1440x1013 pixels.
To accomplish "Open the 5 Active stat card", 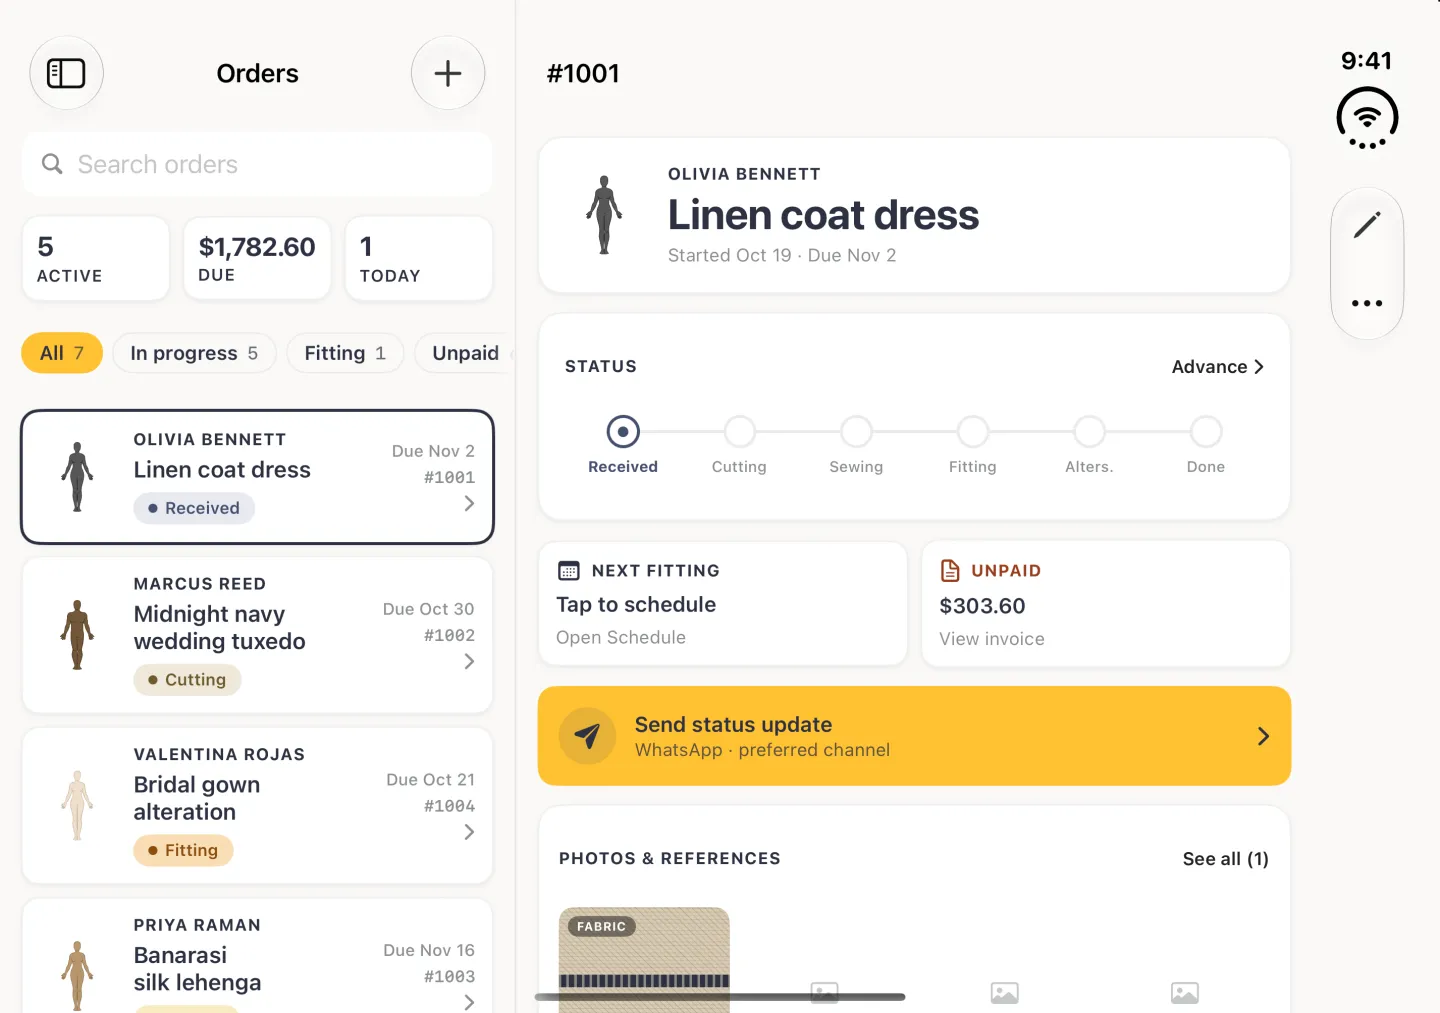I will pyautogui.click(x=96, y=259).
